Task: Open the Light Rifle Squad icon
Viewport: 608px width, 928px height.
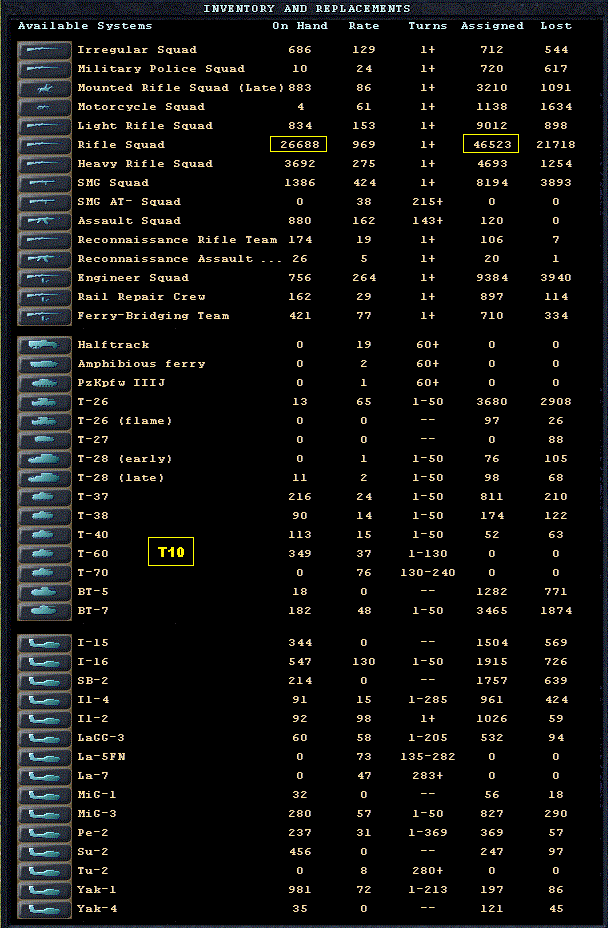Action: pos(44,126)
